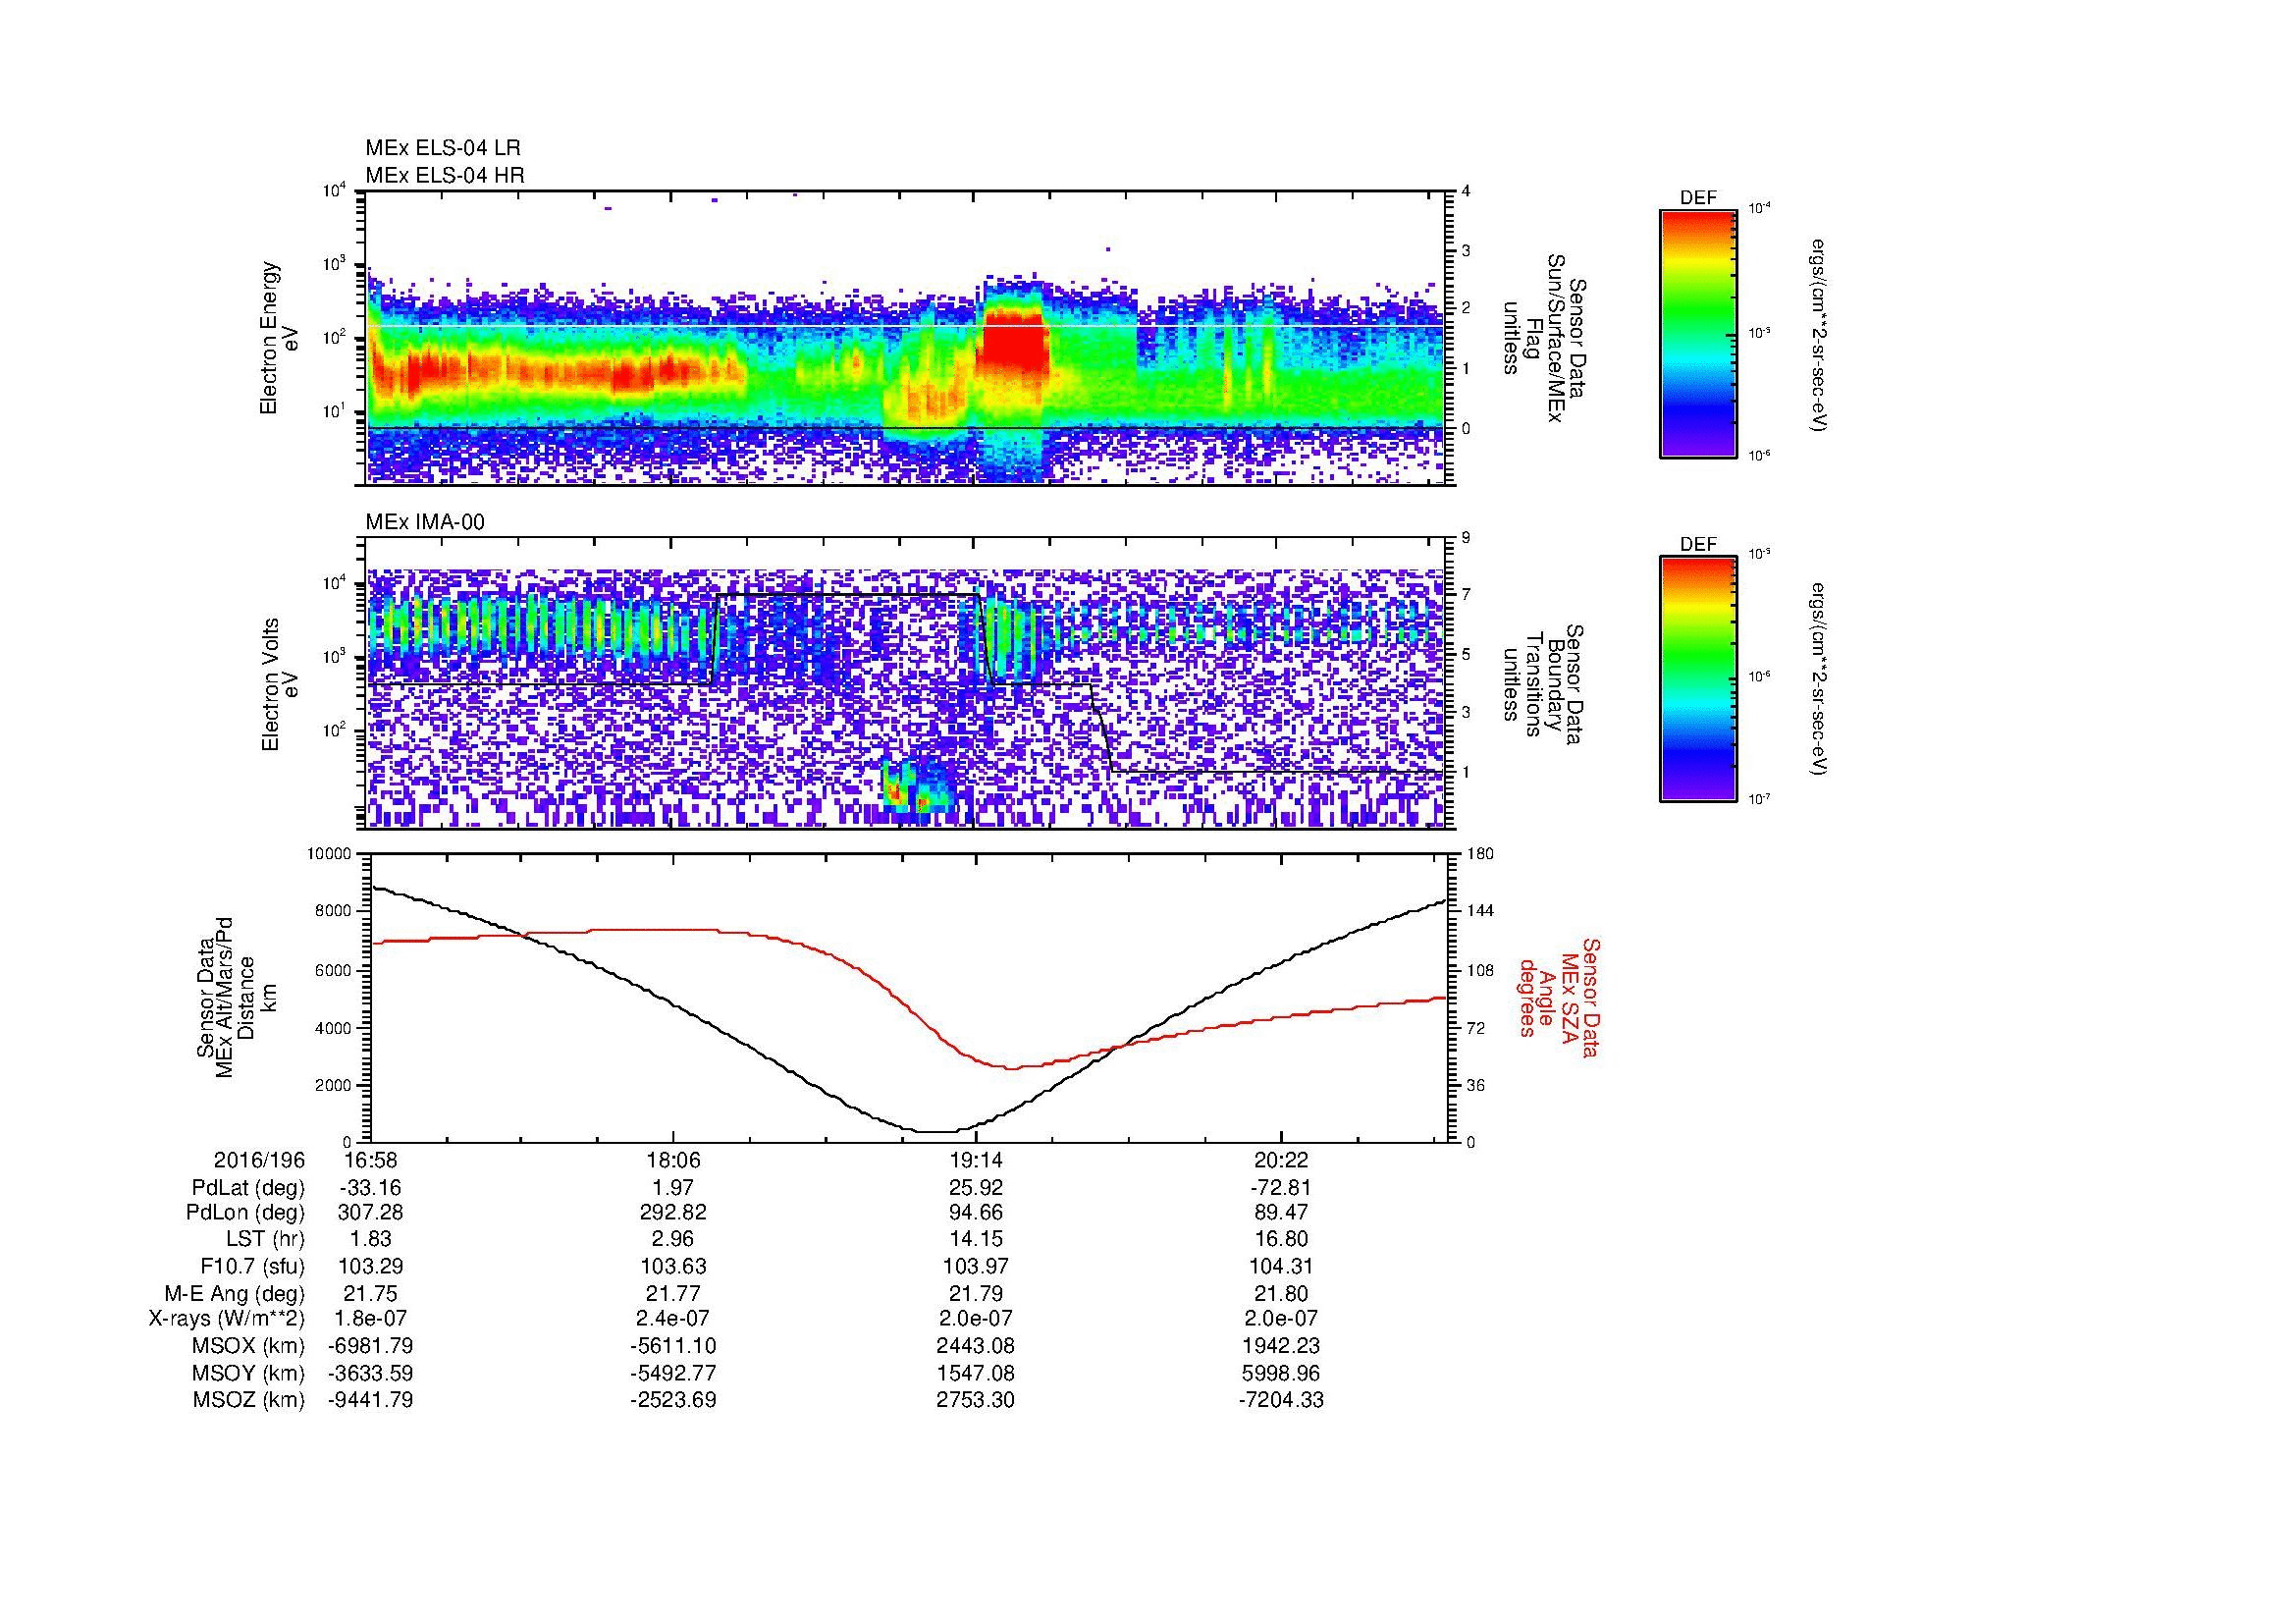Image resolution: width=2296 pixels, height=1623 pixels.
Task: Click the LST value 14.15
Action: click(976, 1241)
